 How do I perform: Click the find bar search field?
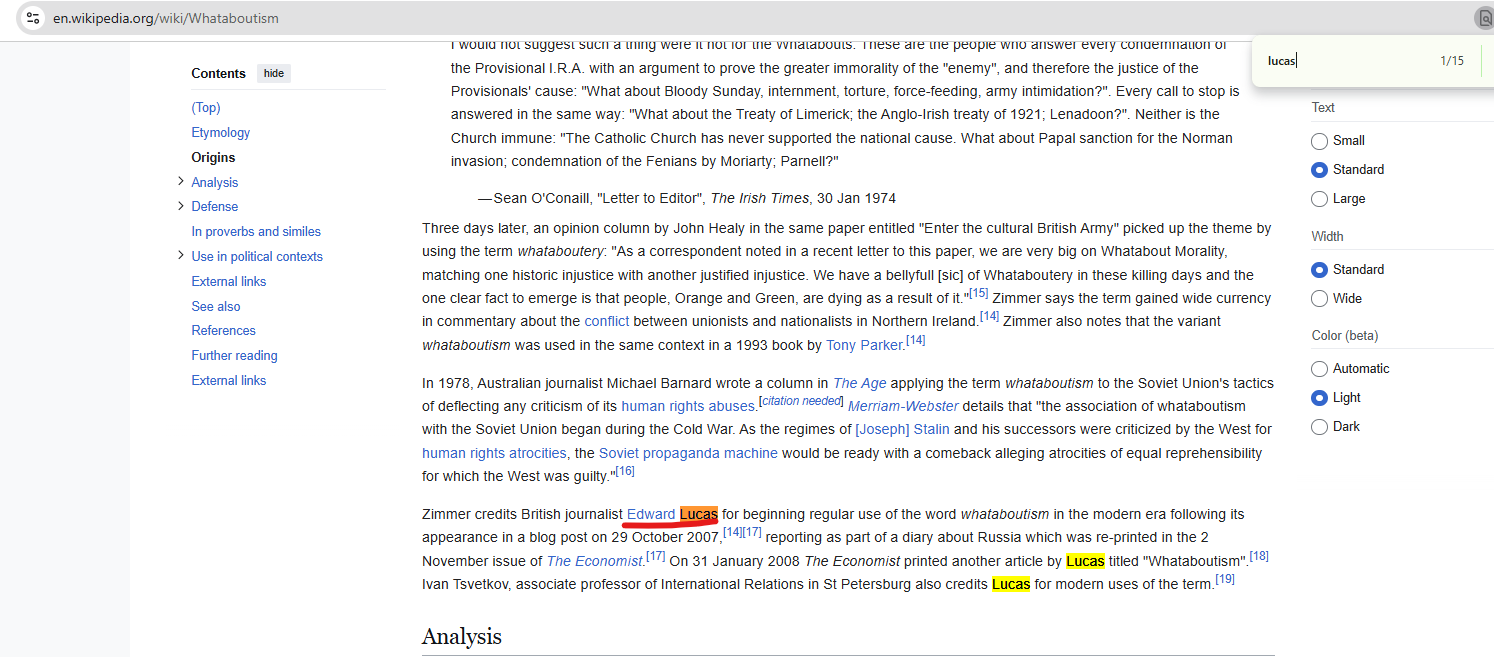(x=1340, y=61)
